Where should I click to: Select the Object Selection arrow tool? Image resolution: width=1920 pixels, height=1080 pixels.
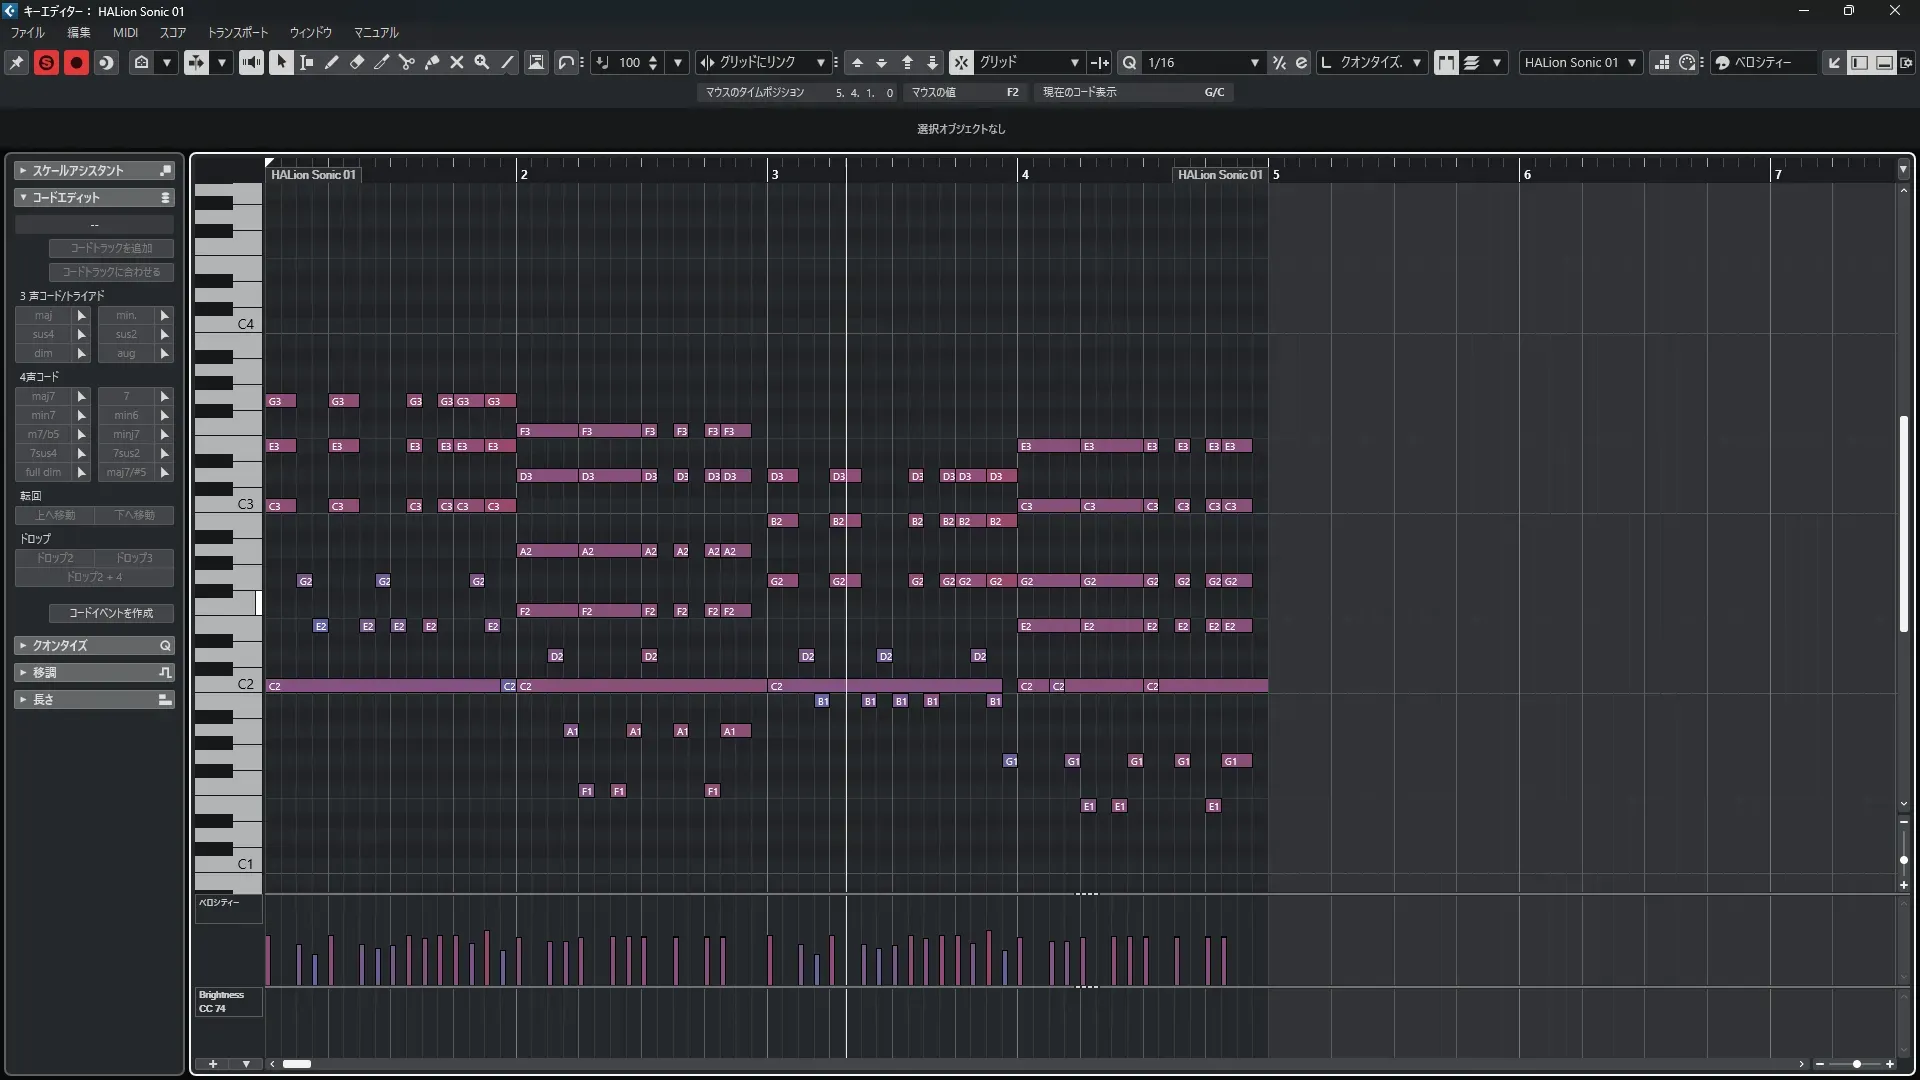tap(282, 62)
